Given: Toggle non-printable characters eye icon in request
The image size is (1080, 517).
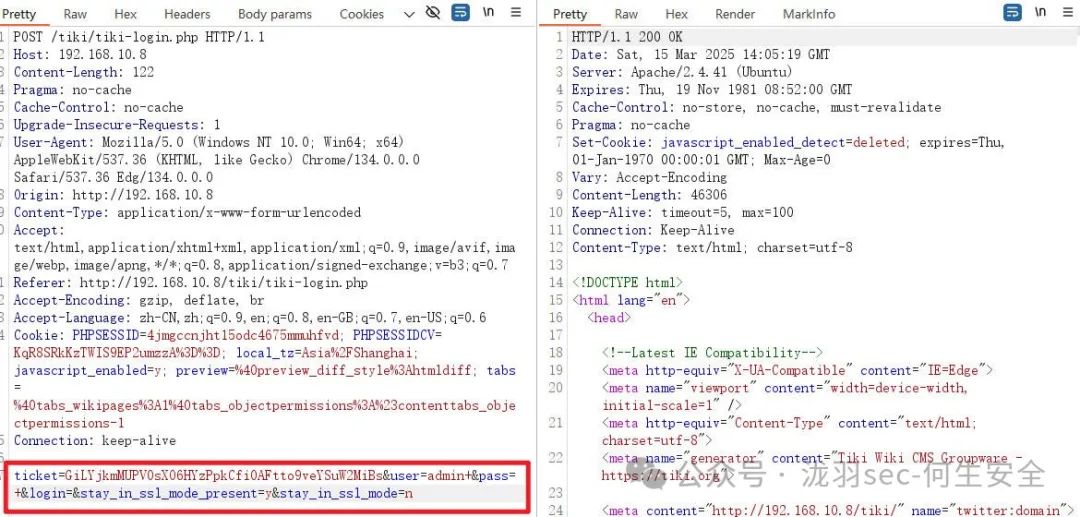Looking at the screenshot, I should [433, 12].
